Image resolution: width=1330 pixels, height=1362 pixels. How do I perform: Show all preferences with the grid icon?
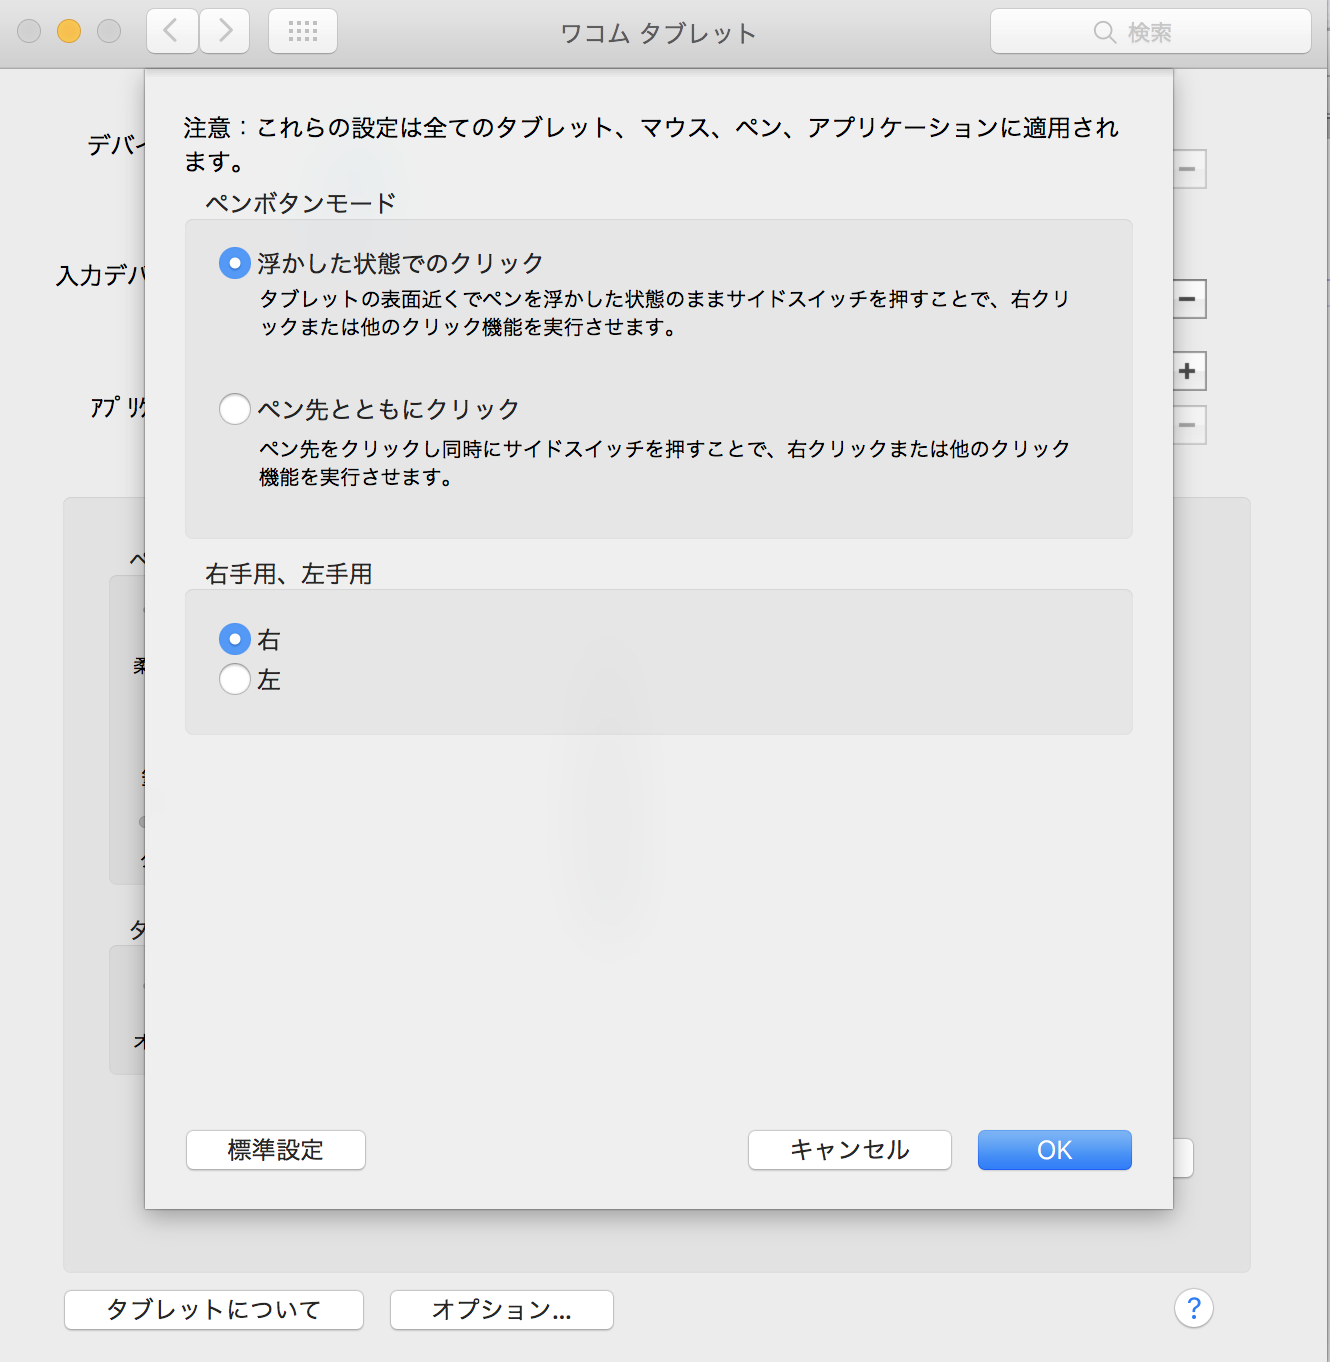[x=303, y=31]
